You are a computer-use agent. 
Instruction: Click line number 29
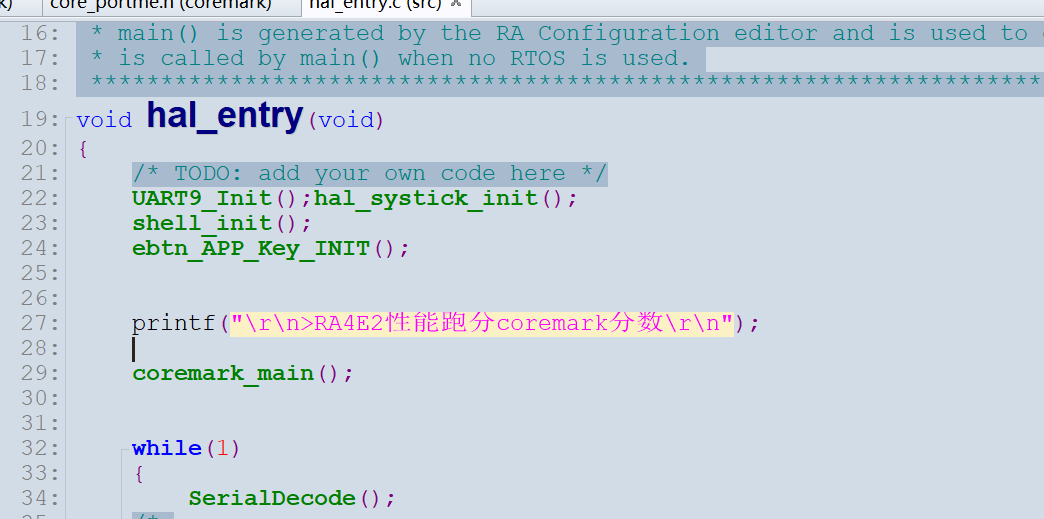[x=39, y=373]
